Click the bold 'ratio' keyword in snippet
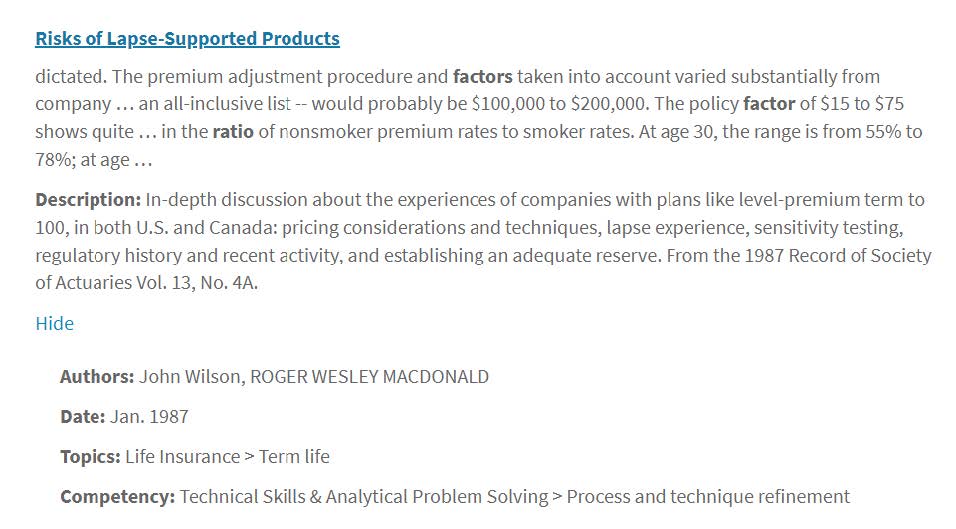The width and height of the screenshot is (956, 529). pyautogui.click(x=233, y=132)
